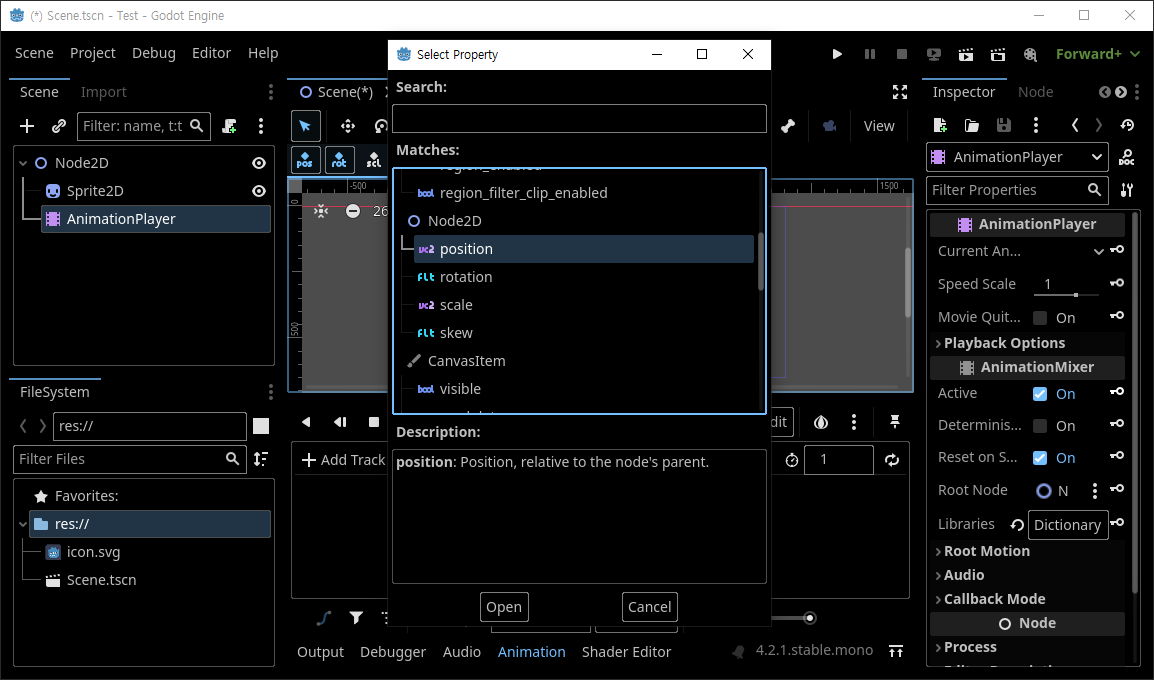Image resolution: width=1154 pixels, height=680 pixels.
Task: Expand the Root Motion section
Action: pyautogui.click(x=986, y=551)
